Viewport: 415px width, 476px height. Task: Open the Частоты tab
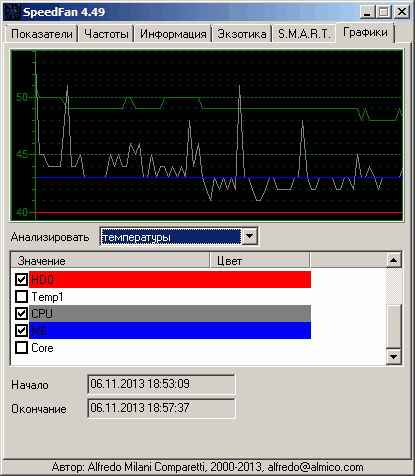[x=106, y=34]
